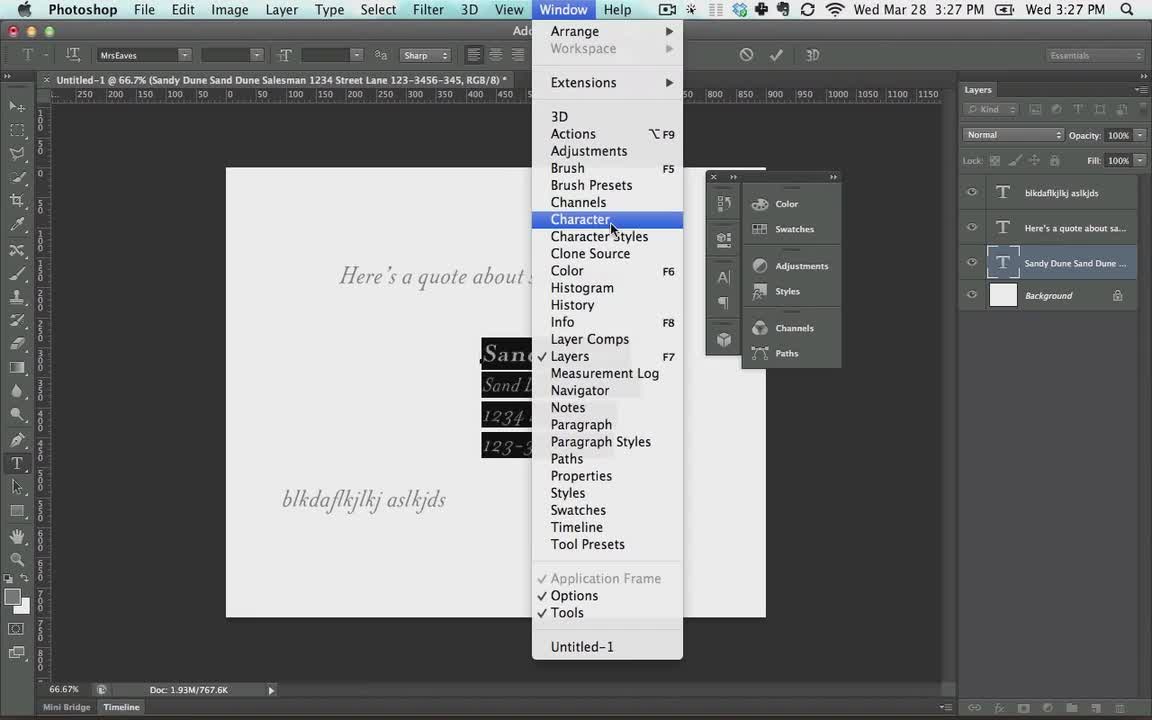Image resolution: width=1152 pixels, height=720 pixels.
Task: Select the Crop tool
Action: click(17, 201)
